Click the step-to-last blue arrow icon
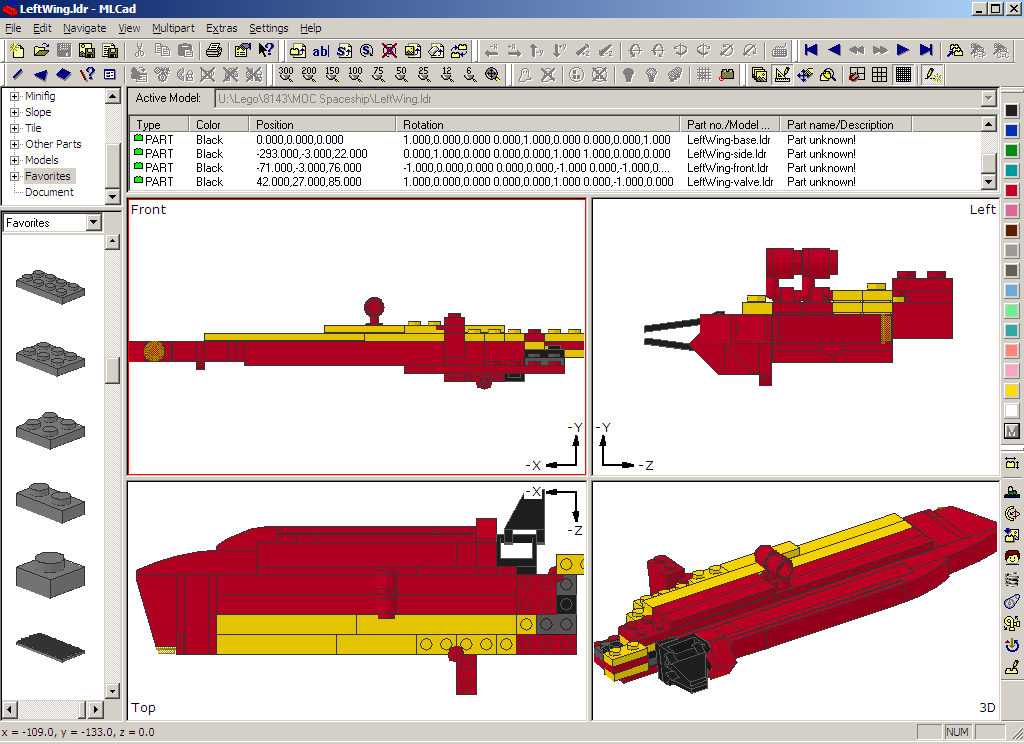This screenshot has height=744, width=1024. tap(926, 50)
